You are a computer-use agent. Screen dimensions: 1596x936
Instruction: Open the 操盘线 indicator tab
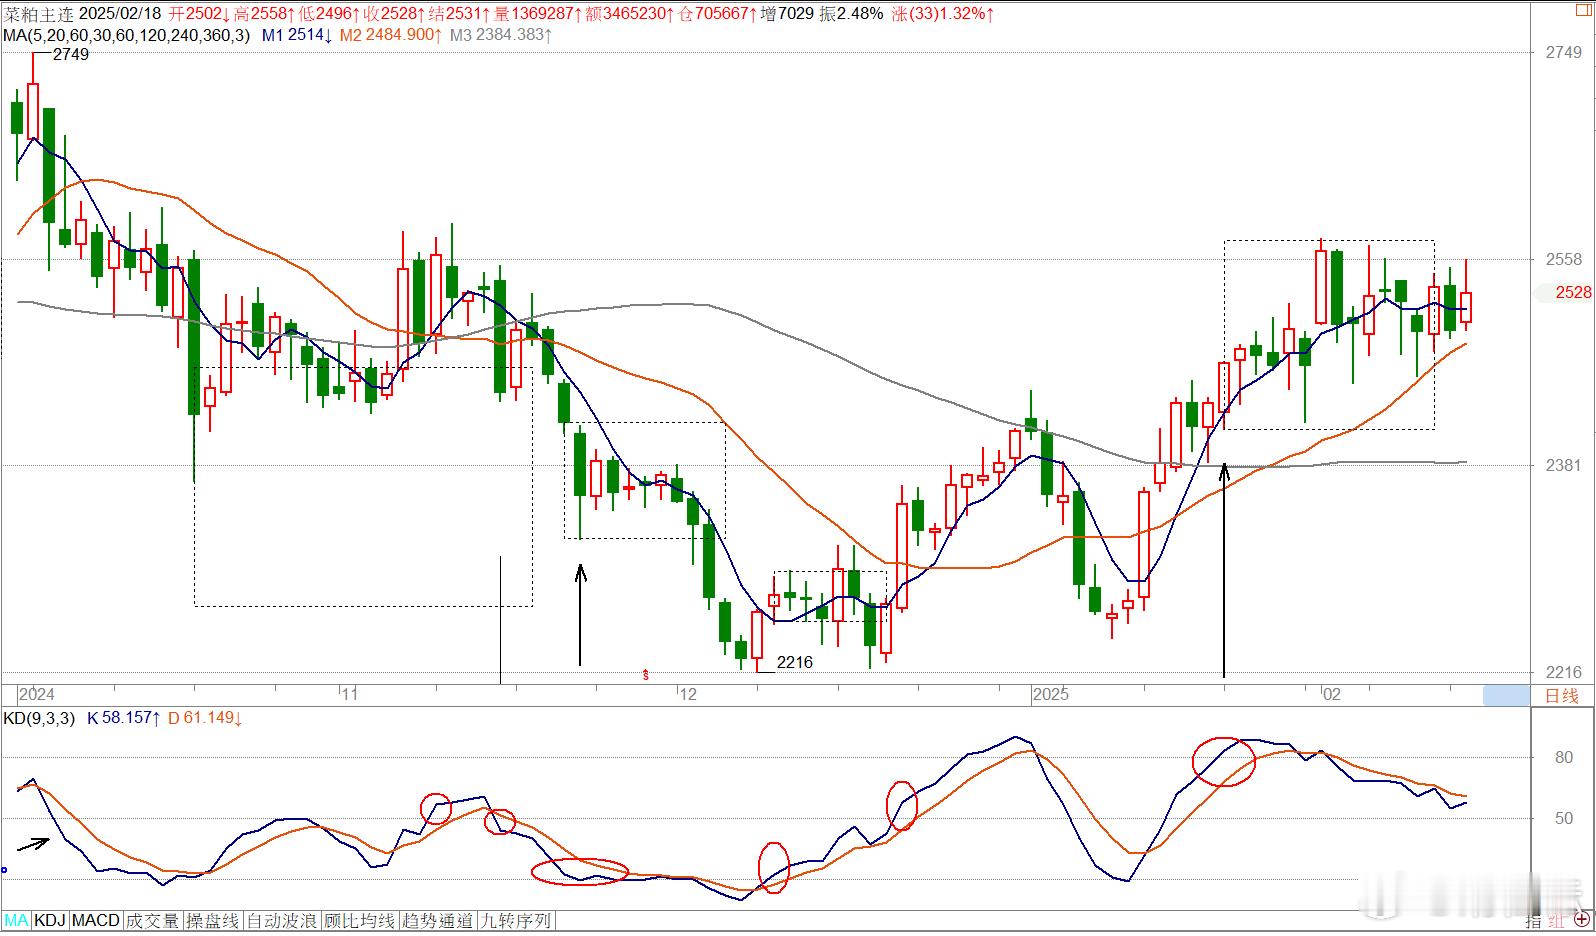(214, 920)
